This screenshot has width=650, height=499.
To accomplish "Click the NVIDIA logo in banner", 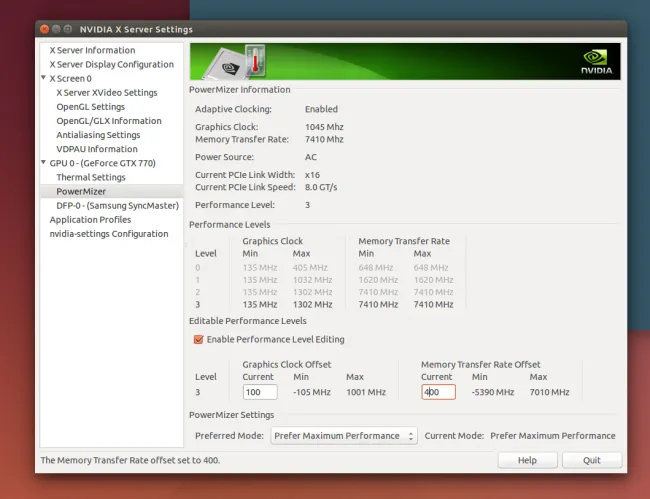I will pos(597,62).
